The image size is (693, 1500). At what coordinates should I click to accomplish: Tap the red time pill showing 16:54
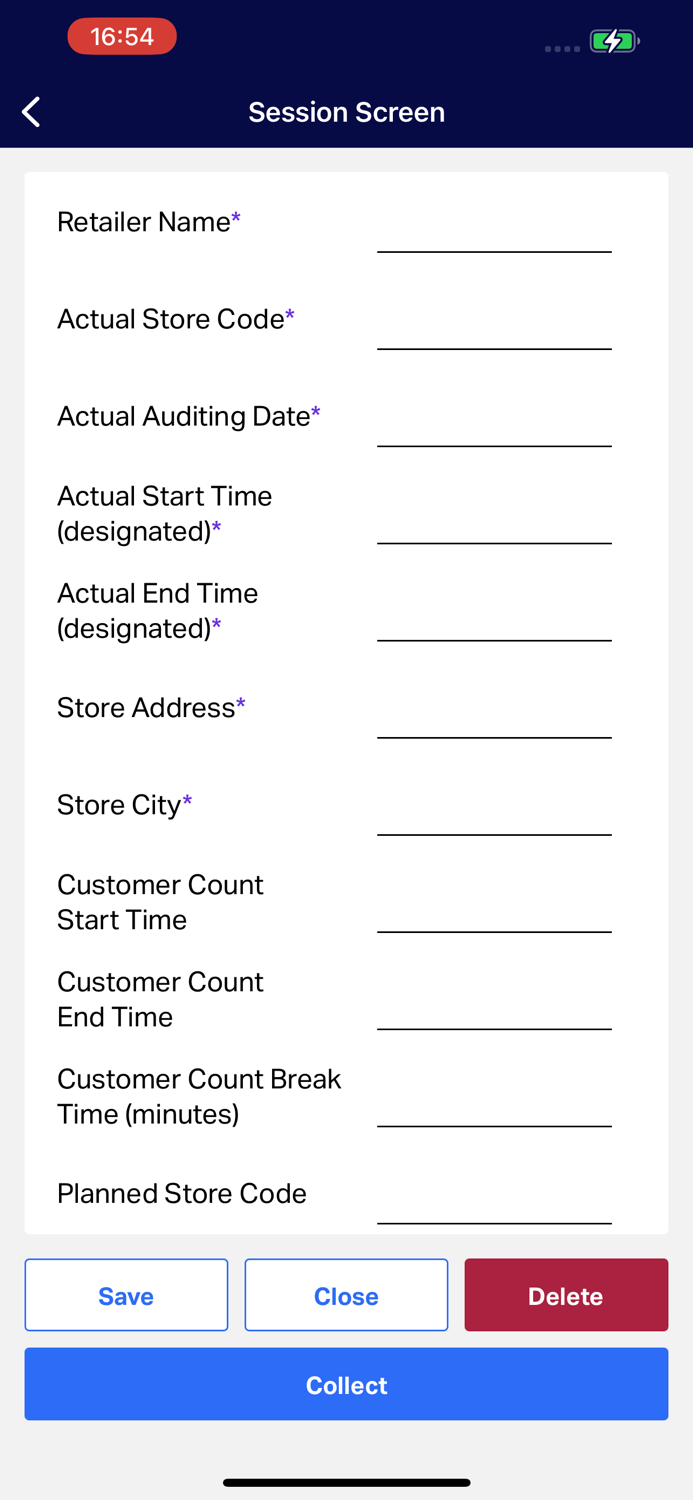click(122, 35)
